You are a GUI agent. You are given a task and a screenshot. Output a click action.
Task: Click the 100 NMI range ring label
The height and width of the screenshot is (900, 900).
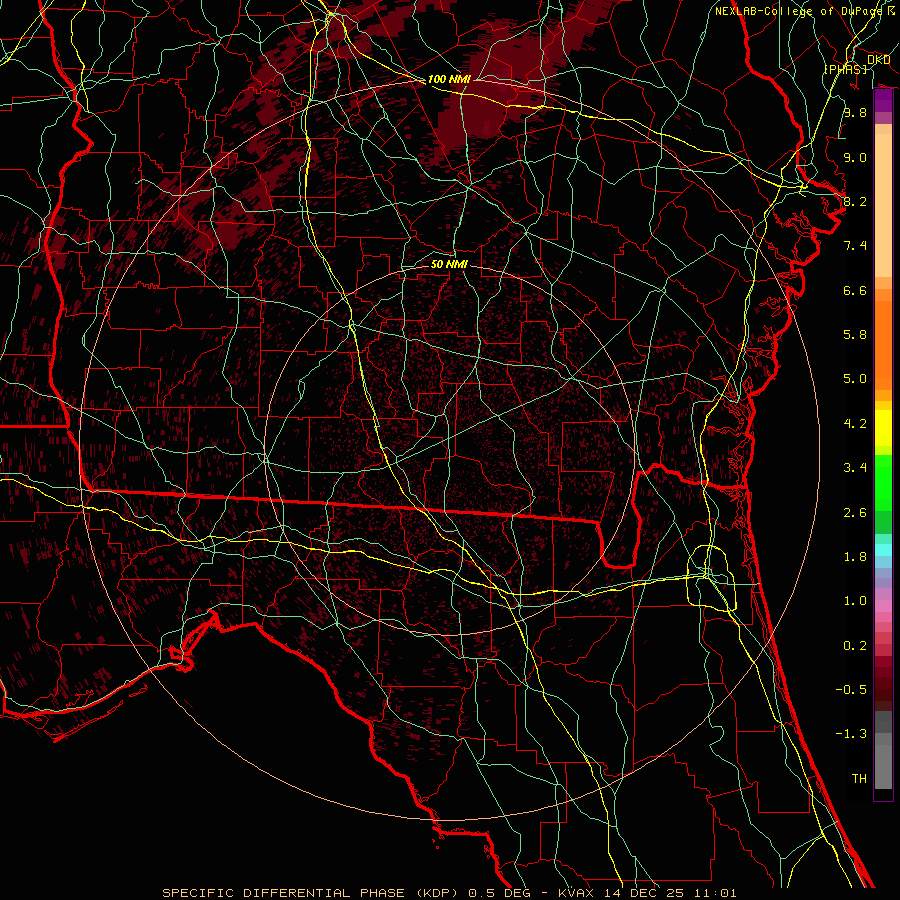pyautogui.click(x=449, y=79)
